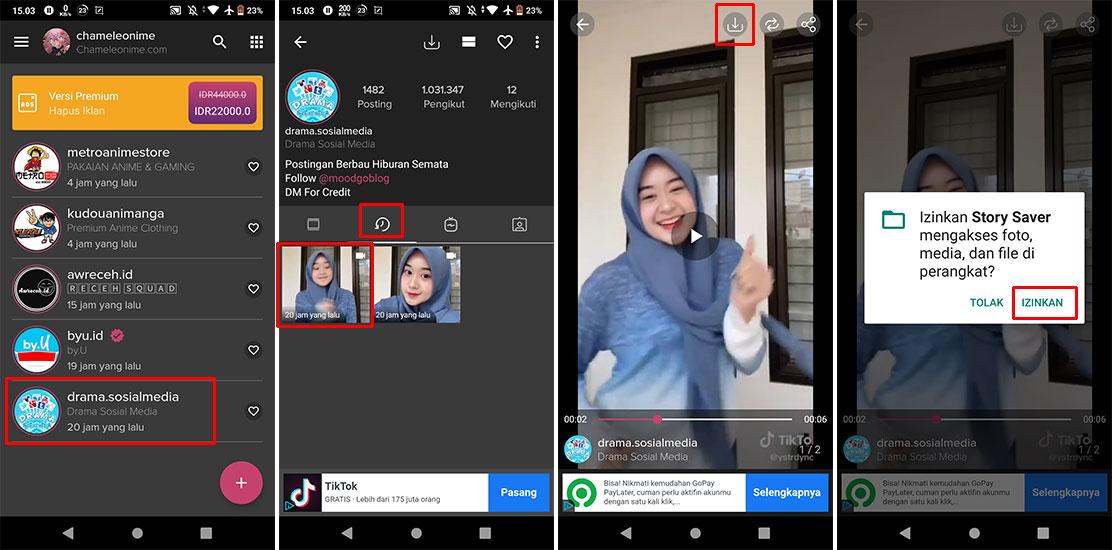Tap Pasang on the TikTok ad
The height and width of the screenshot is (550, 1112).
tap(518, 493)
